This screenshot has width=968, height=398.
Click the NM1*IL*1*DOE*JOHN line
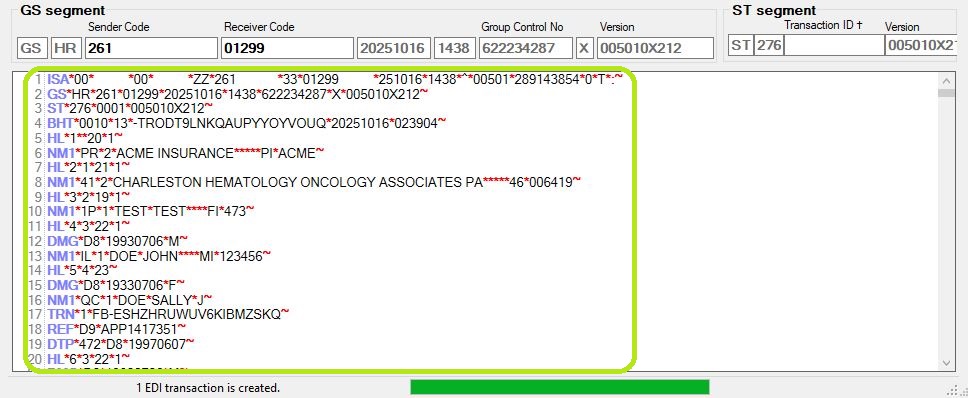159,255
